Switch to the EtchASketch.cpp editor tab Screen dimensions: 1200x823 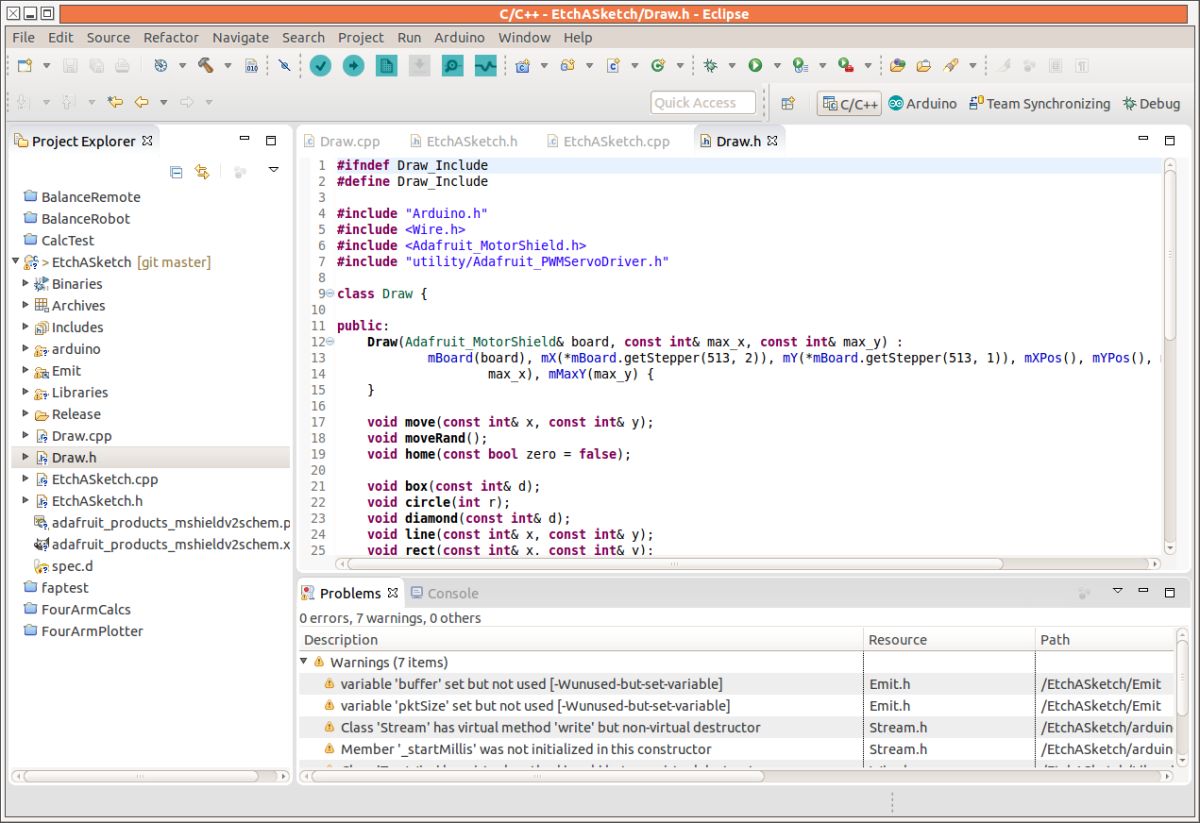615,141
